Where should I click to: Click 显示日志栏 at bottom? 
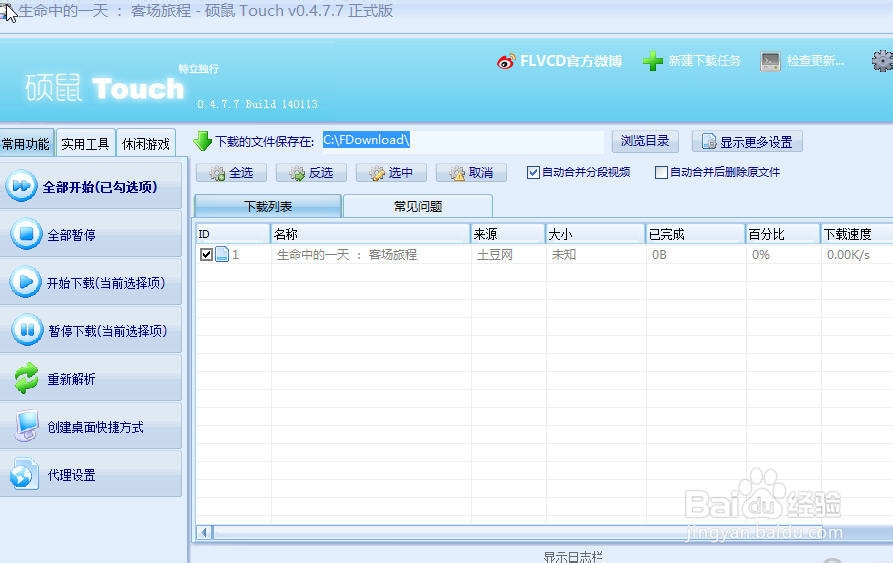click(x=572, y=557)
